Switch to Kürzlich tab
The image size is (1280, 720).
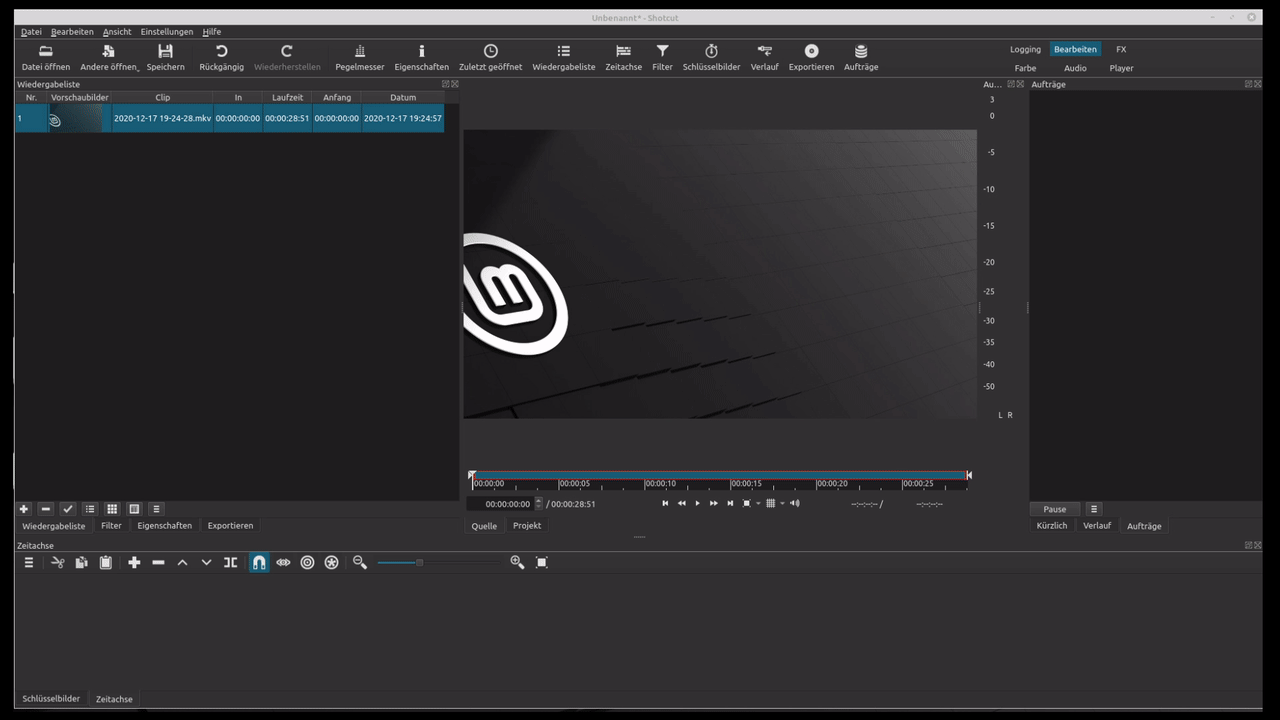click(x=1052, y=526)
